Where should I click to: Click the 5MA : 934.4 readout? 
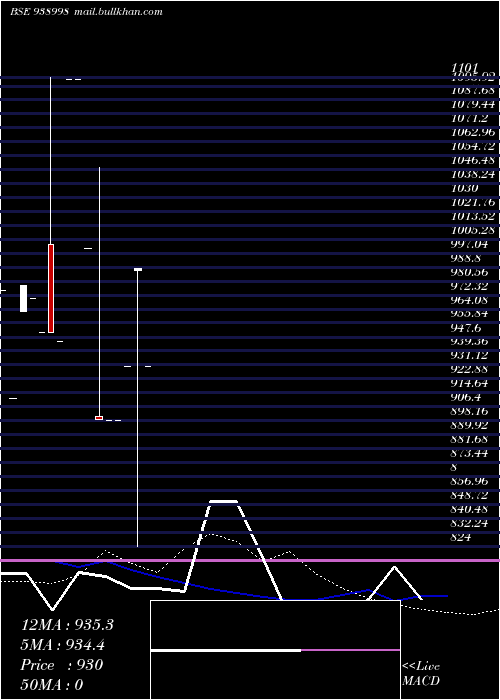[63, 645]
